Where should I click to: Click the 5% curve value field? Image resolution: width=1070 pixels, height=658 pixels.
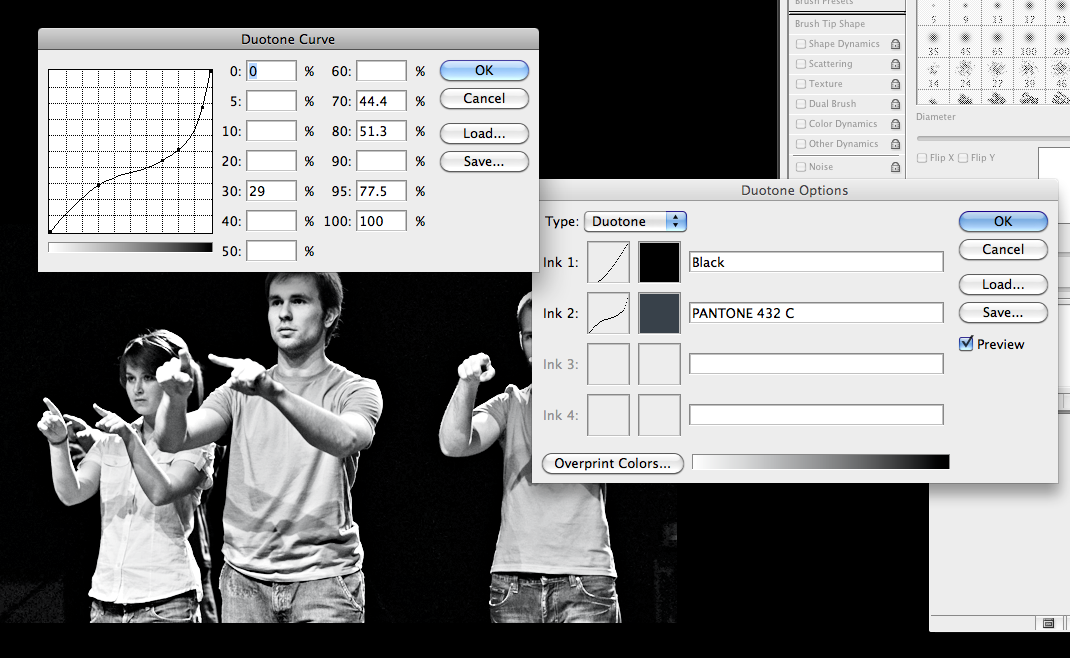(272, 101)
